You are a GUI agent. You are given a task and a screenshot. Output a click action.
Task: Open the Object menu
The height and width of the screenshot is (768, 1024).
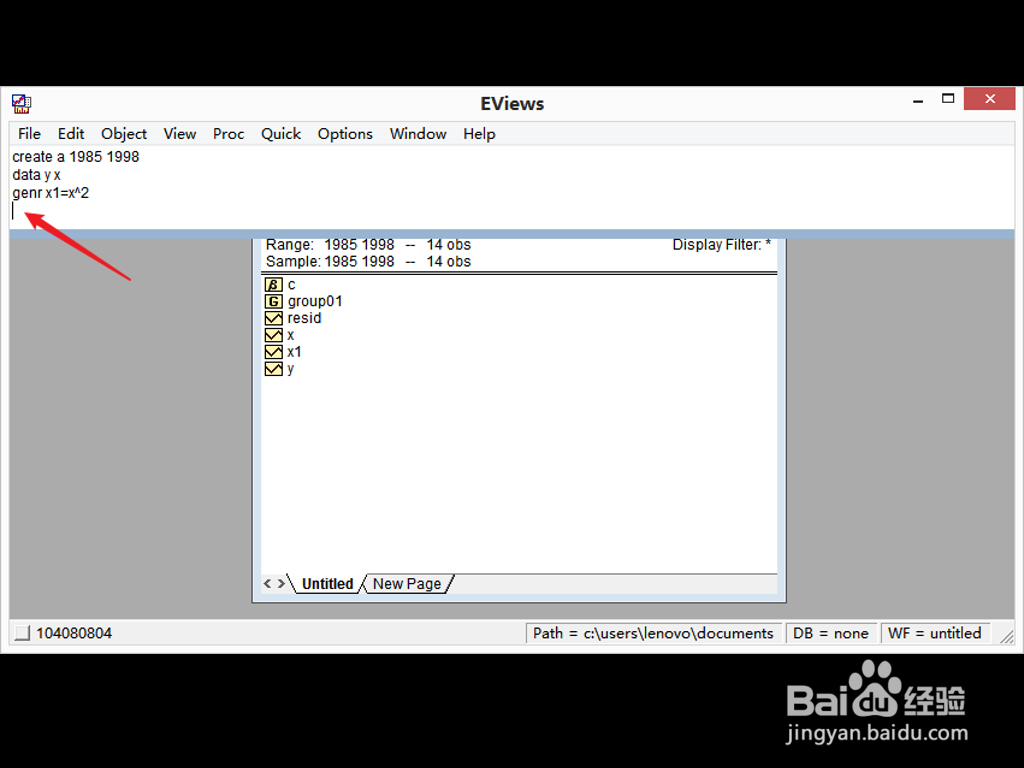coord(123,134)
